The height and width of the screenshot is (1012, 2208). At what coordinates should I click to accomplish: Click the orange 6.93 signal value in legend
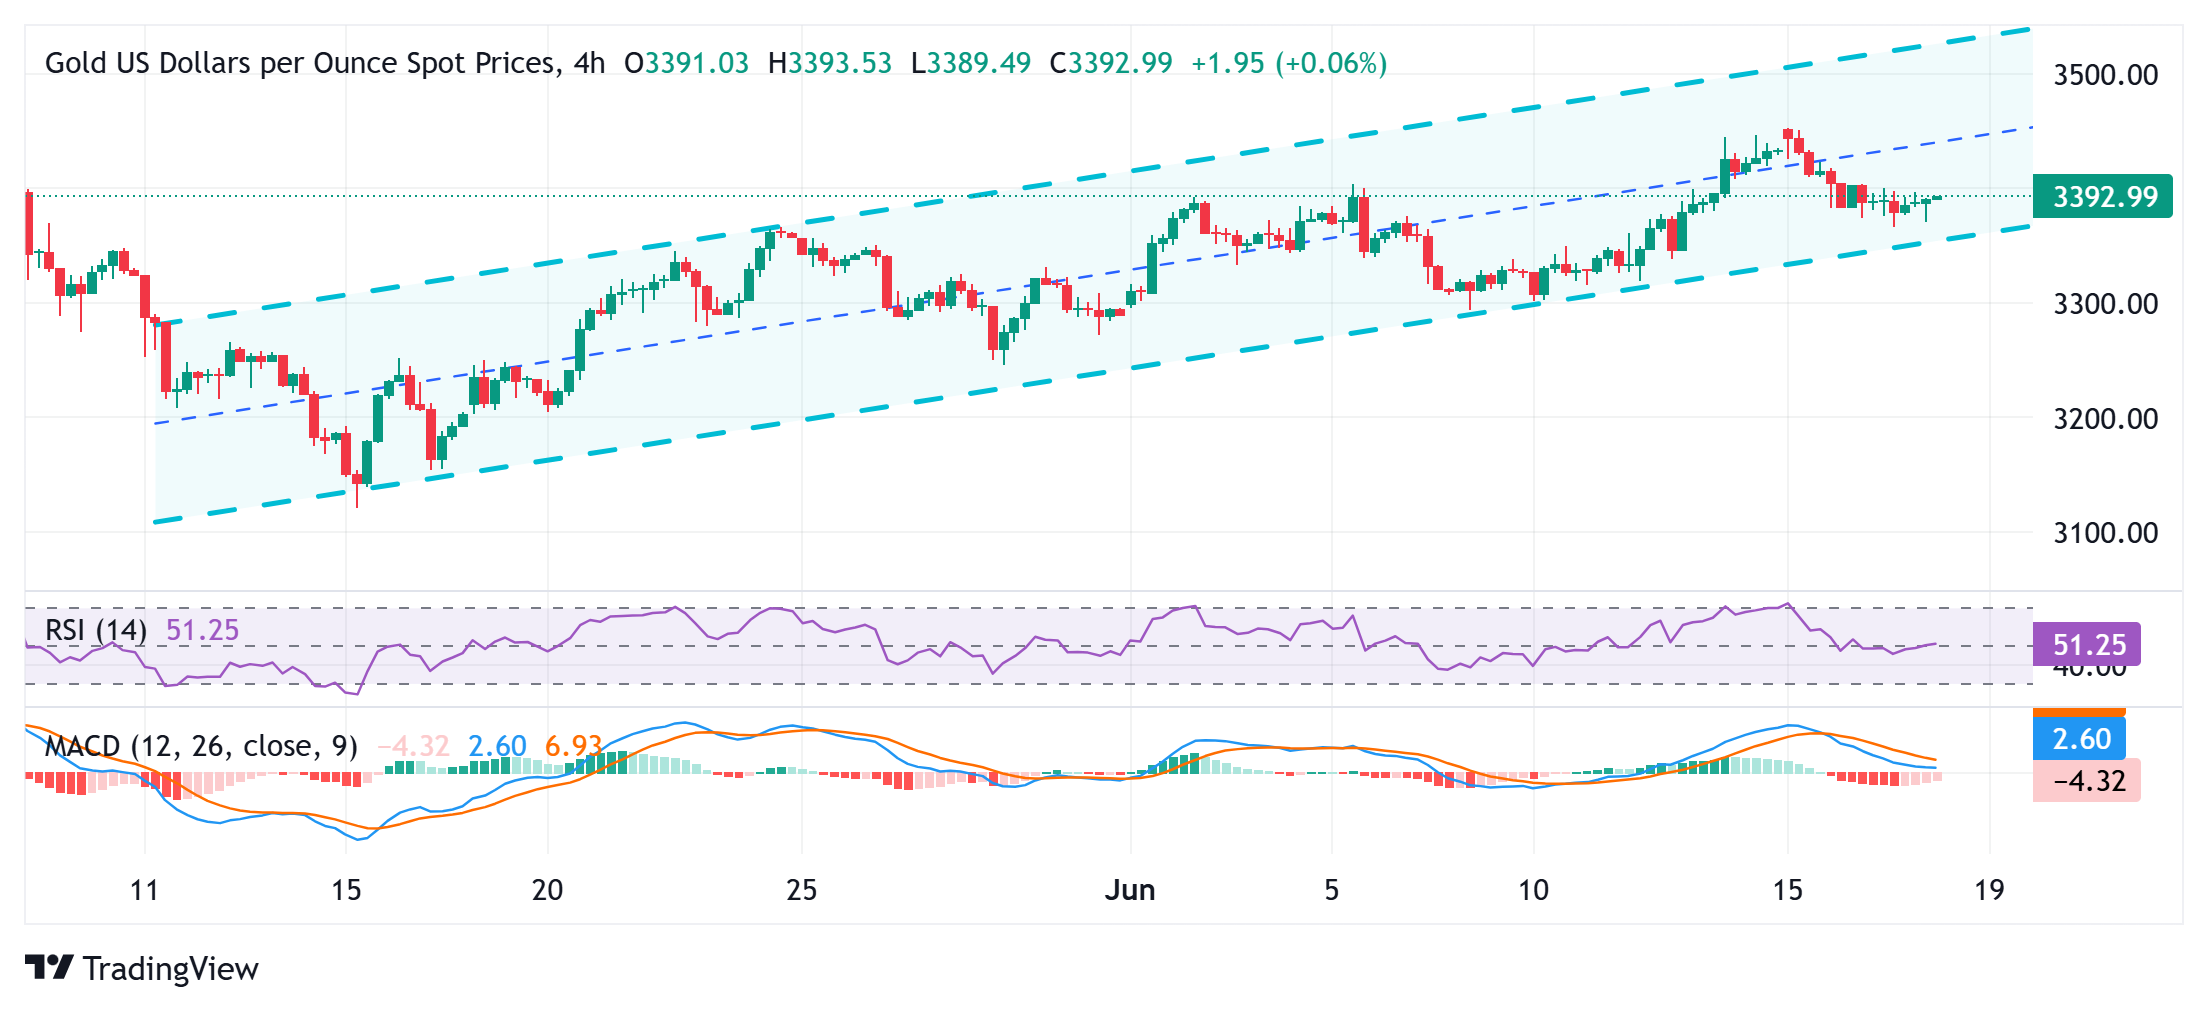click(x=573, y=746)
